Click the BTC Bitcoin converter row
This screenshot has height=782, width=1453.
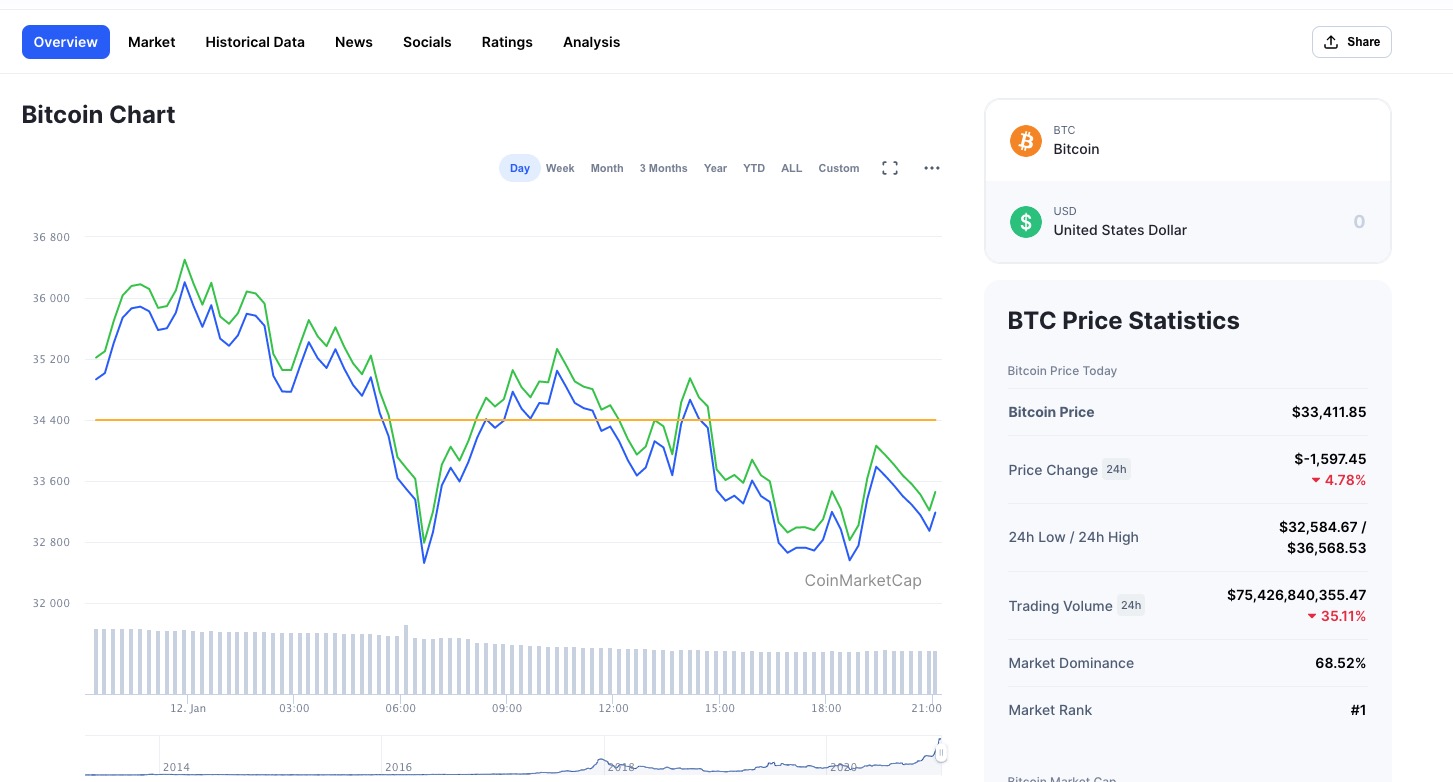[1188, 141]
